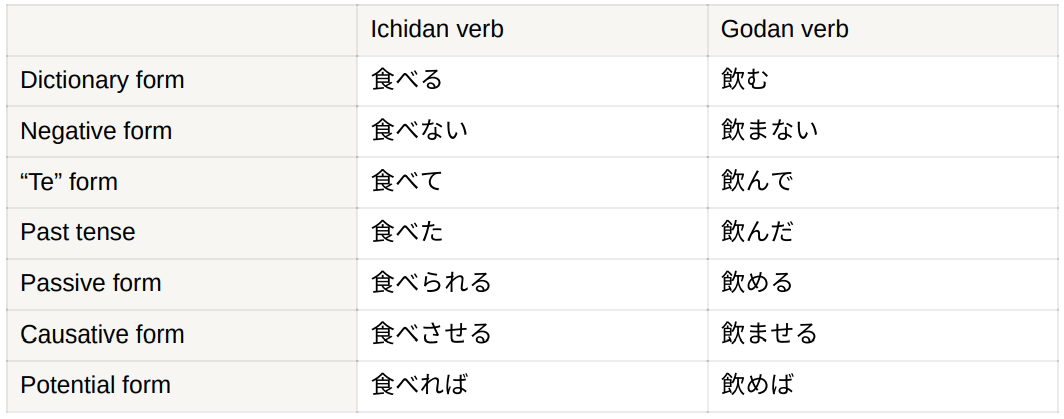Click the Godan verb column header
1064x419 pixels.
point(883,30)
